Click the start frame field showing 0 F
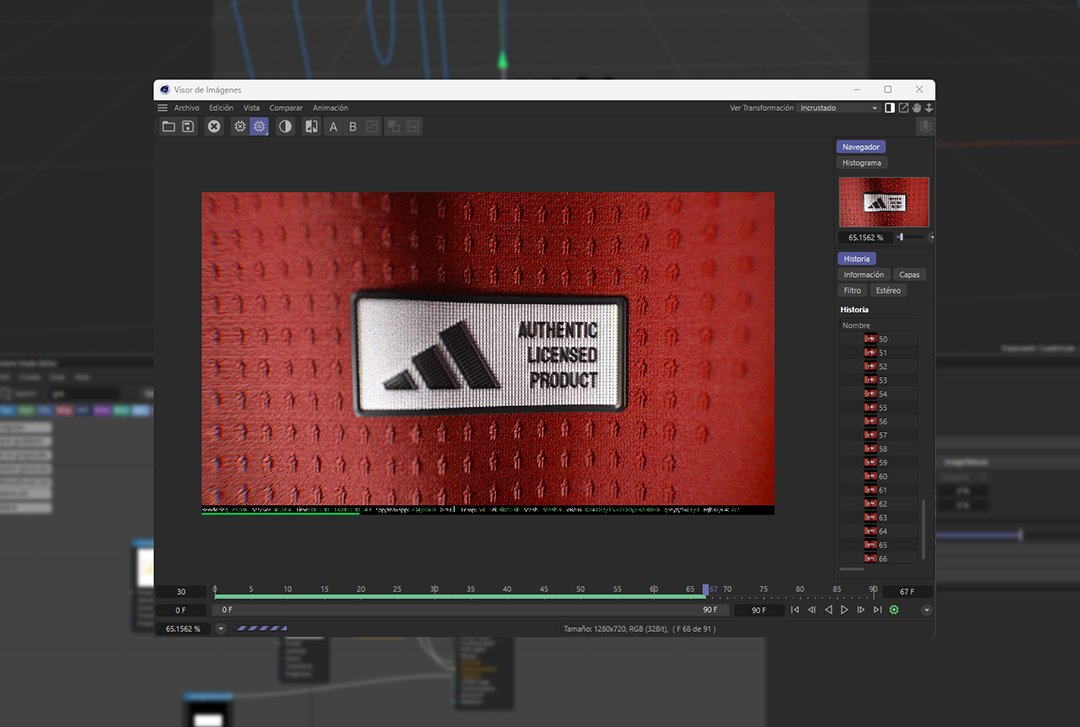Screen dimensions: 1080x727 [x=180, y=610]
